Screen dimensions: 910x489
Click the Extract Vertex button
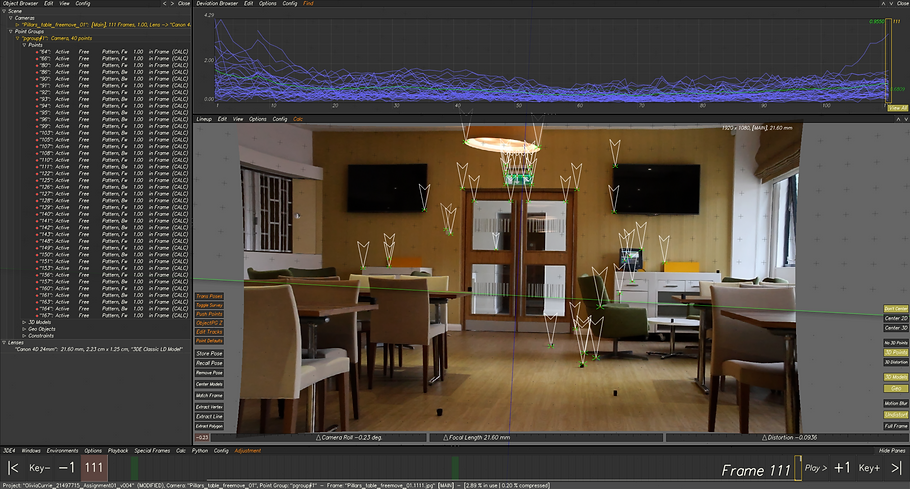click(x=210, y=407)
